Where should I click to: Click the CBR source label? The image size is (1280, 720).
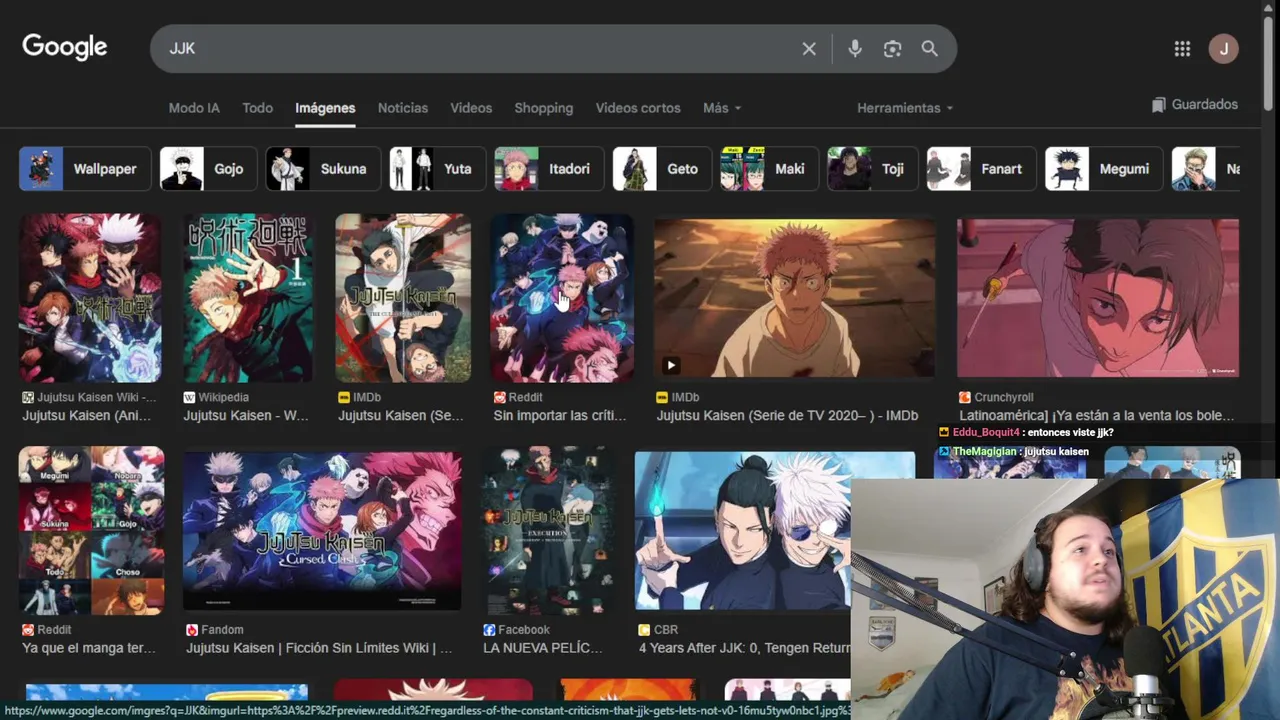point(666,630)
